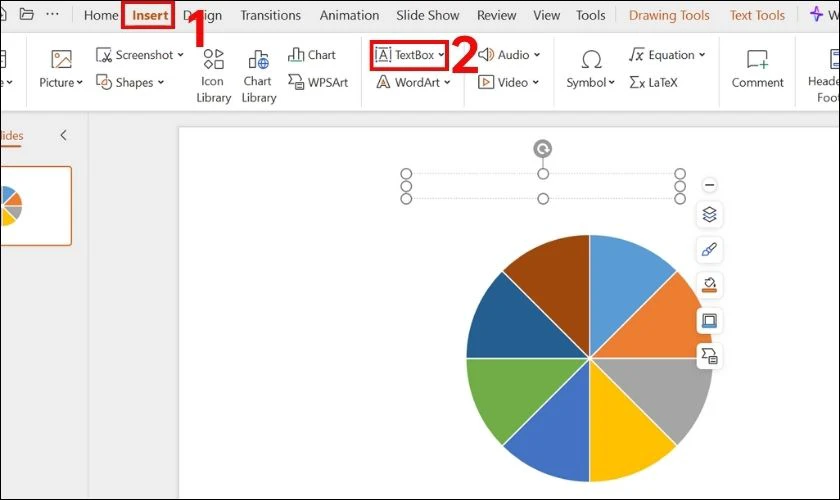Open the Transitions tab
This screenshot has width=840, height=500.
(x=271, y=16)
